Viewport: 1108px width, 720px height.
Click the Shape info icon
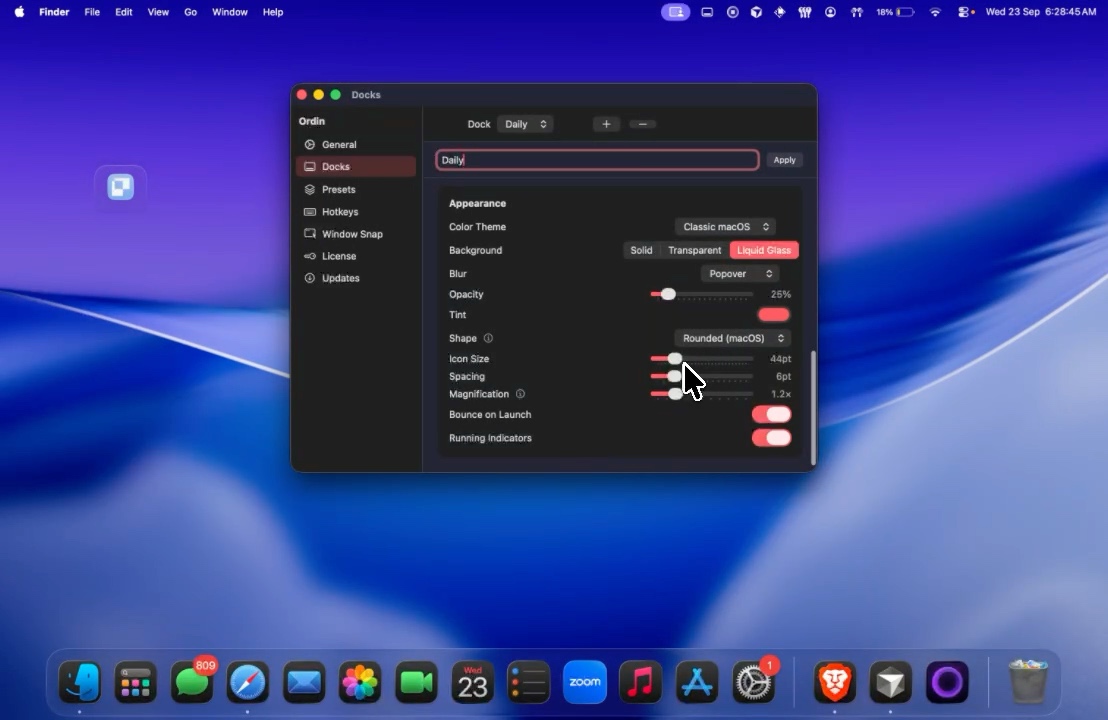click(488, 338)
